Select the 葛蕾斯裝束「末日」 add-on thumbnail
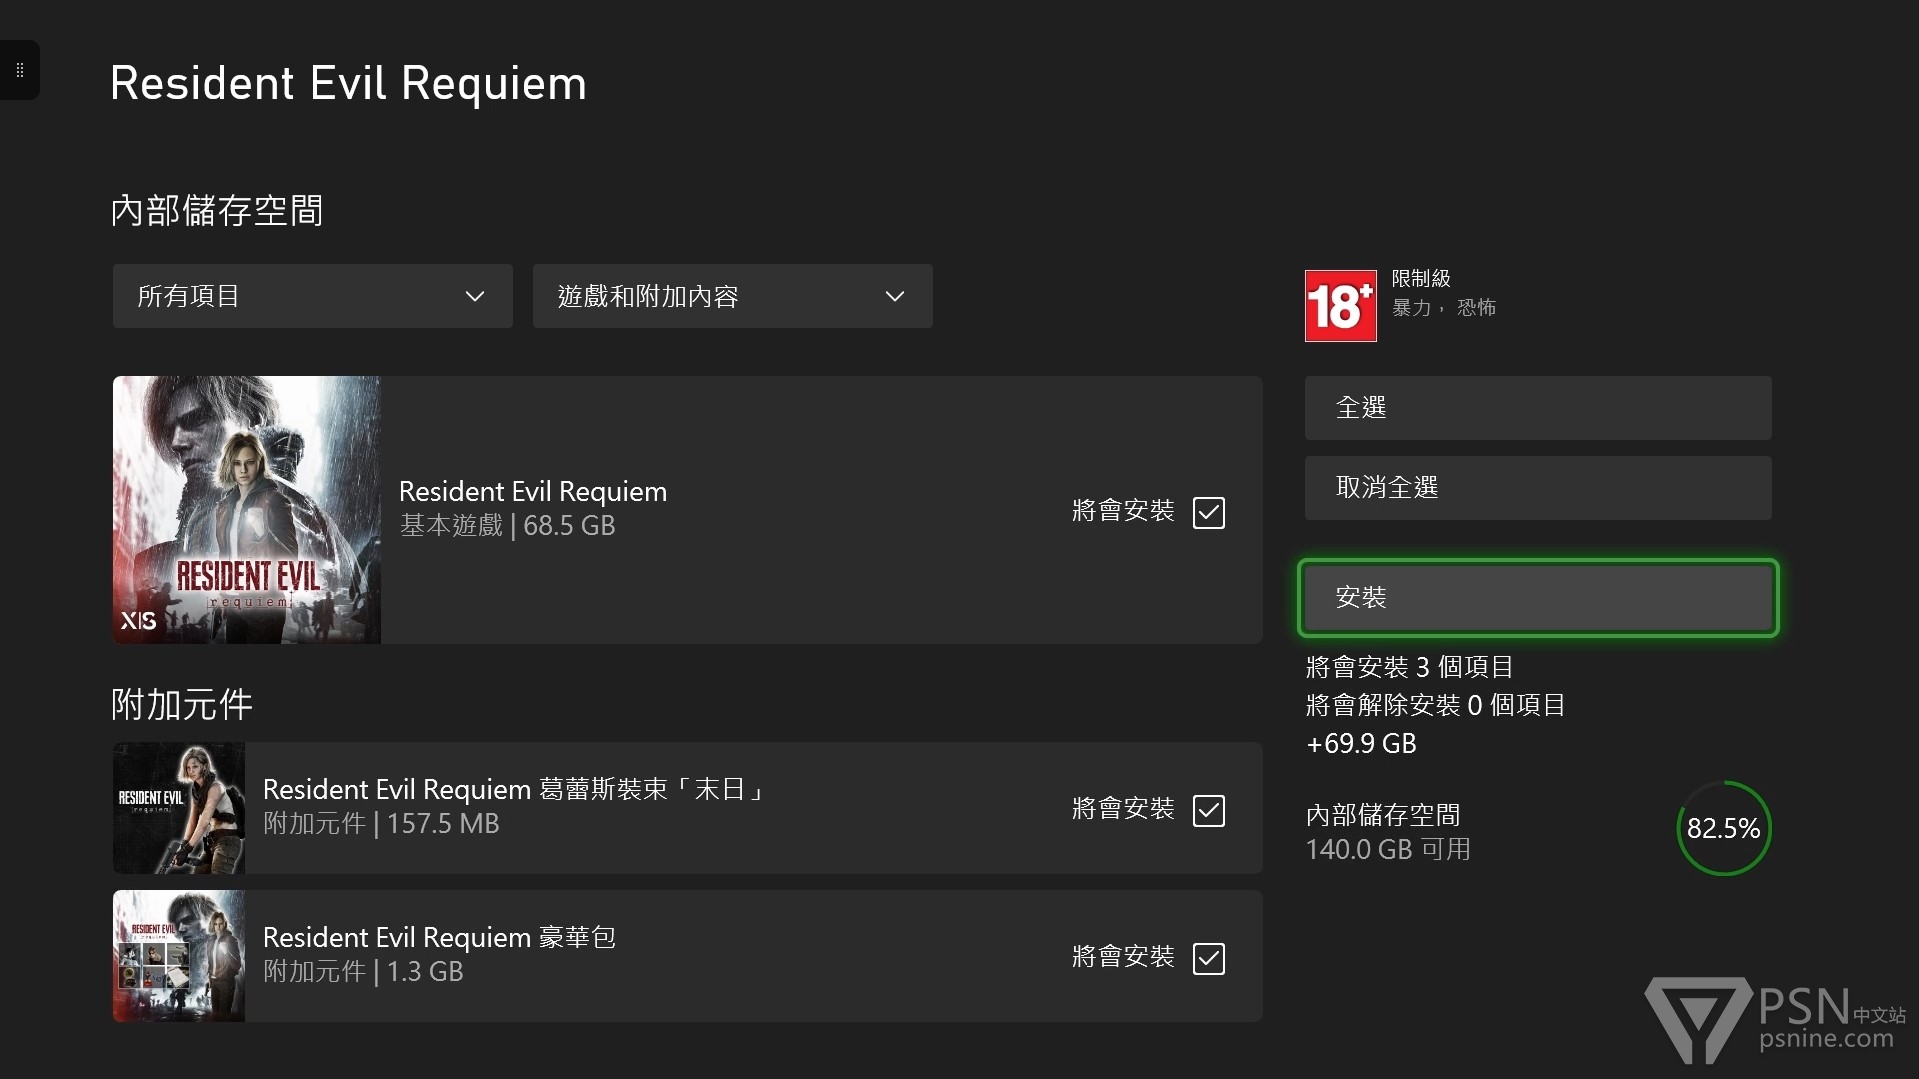Image resolution: width=1919 pixels, height=1079 pixels. [179, 808]
